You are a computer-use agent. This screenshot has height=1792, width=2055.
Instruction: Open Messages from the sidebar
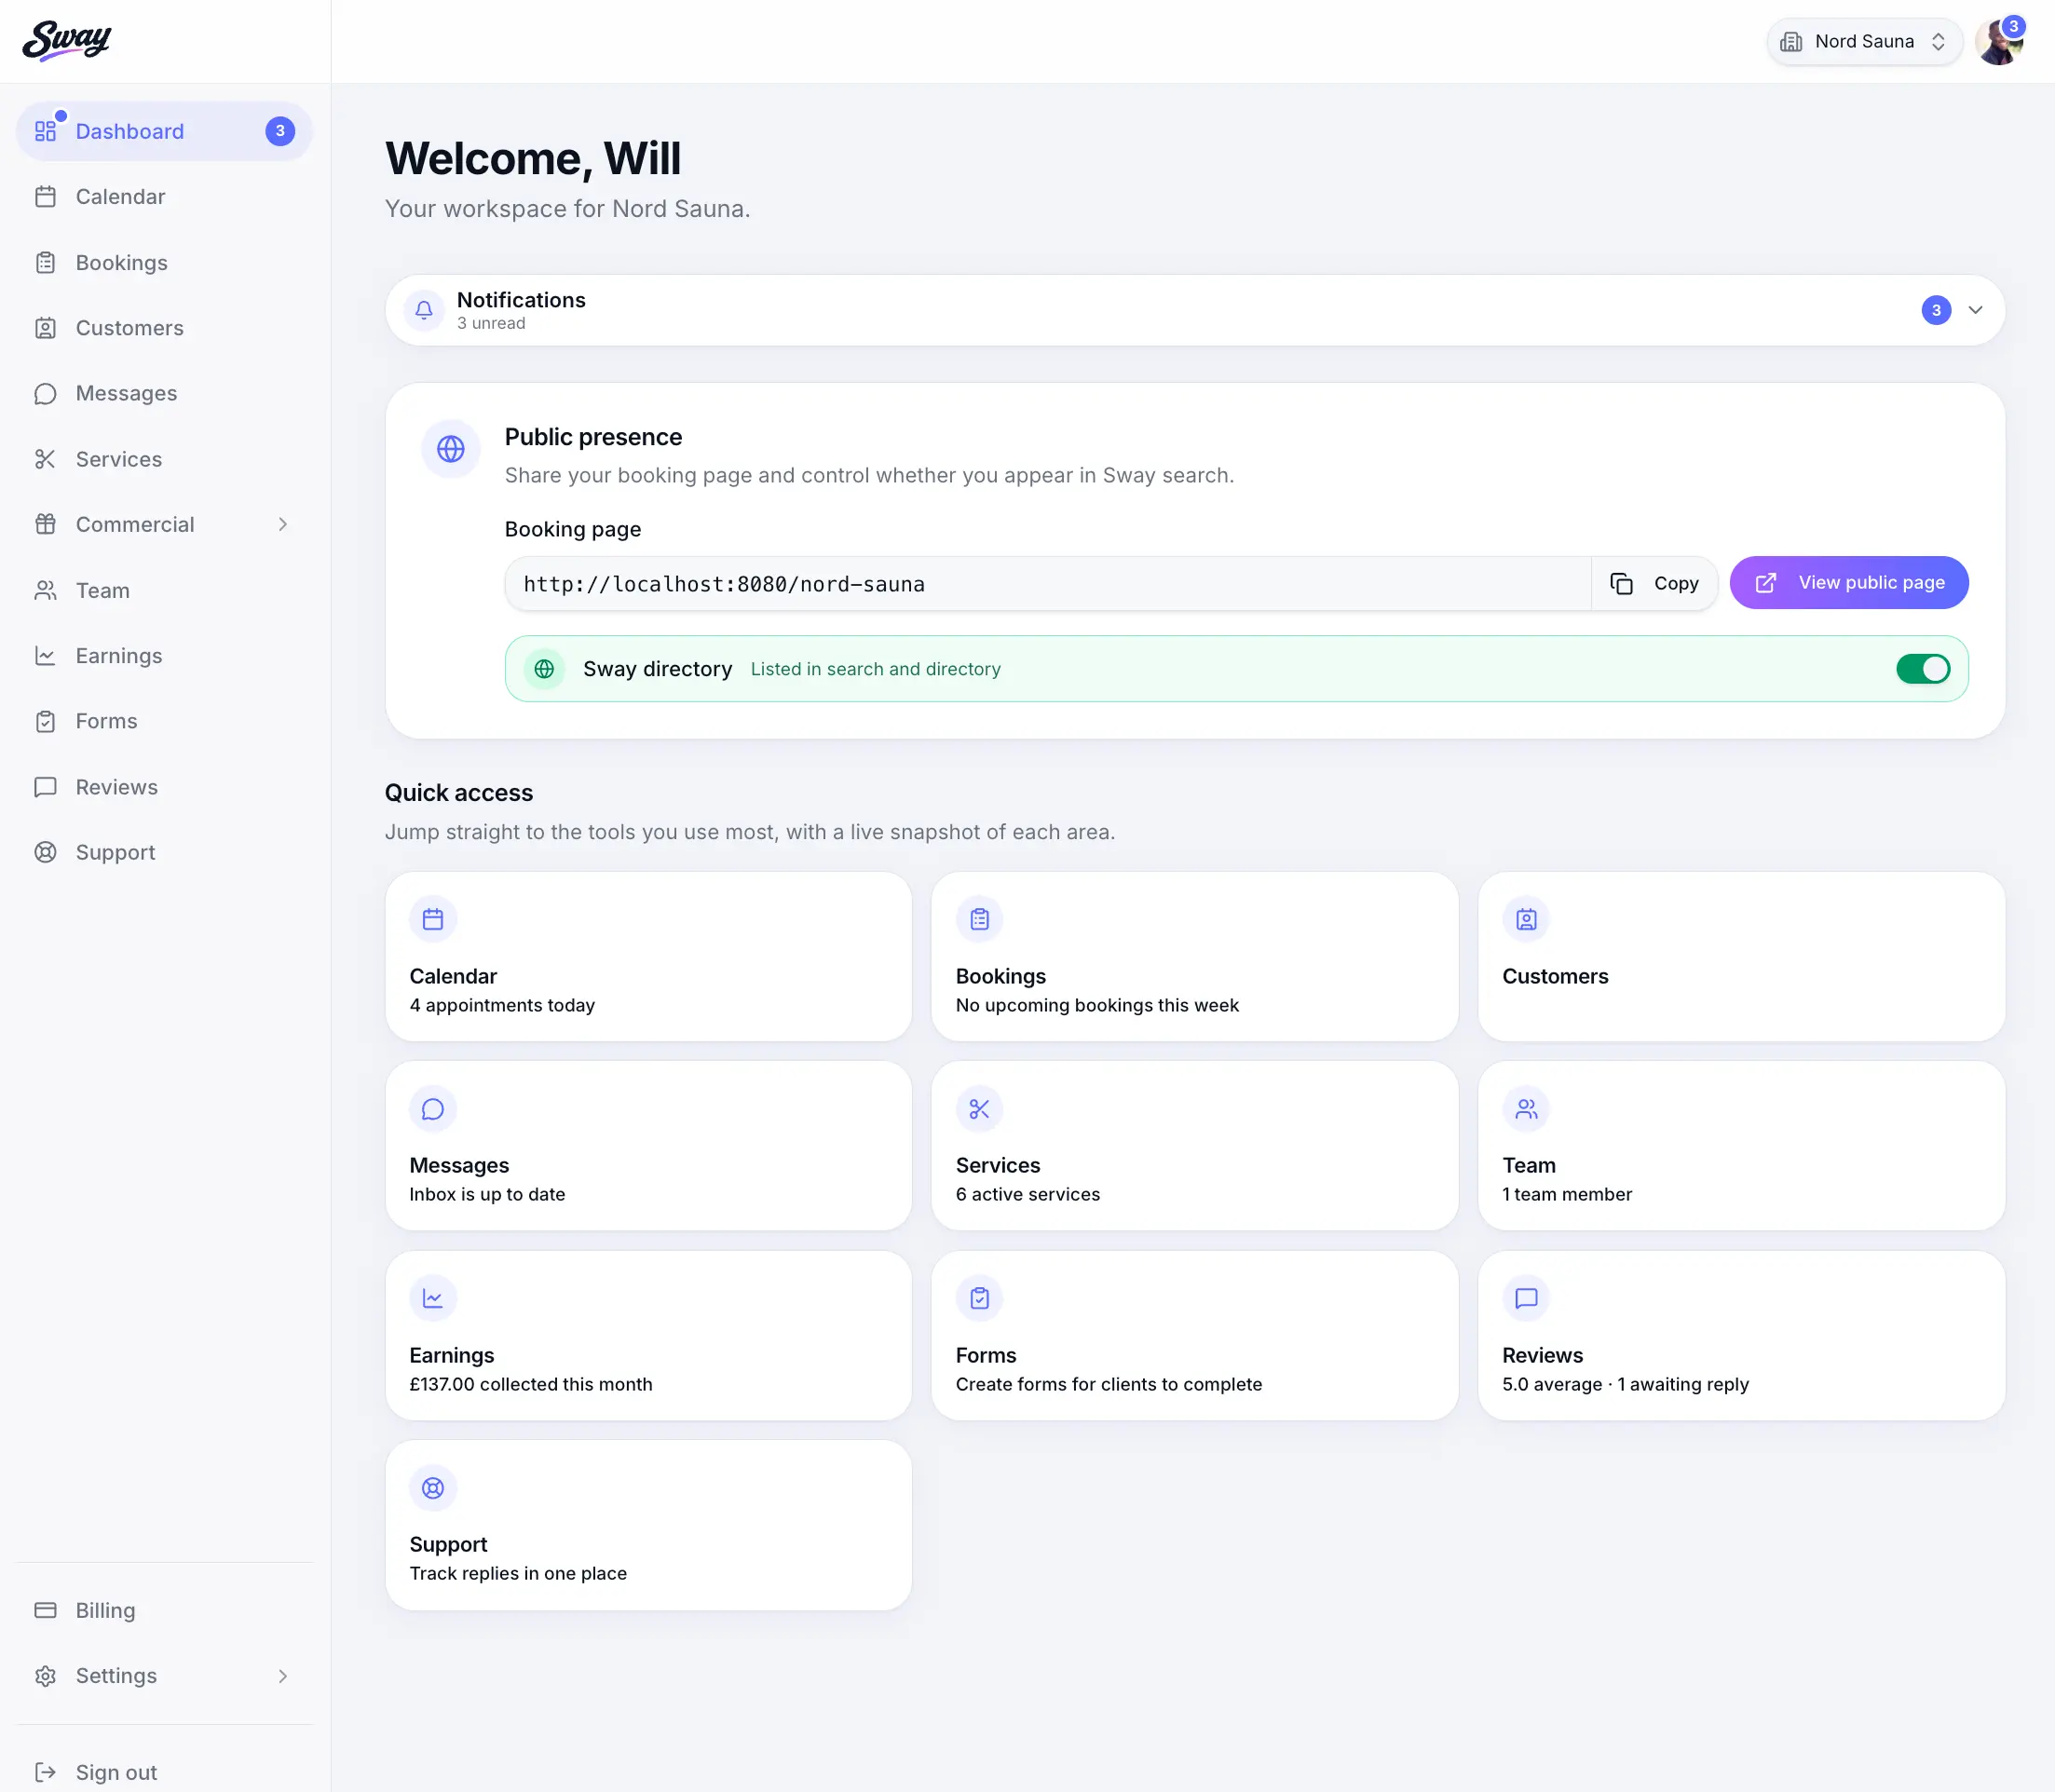click(x=164, y=394)
